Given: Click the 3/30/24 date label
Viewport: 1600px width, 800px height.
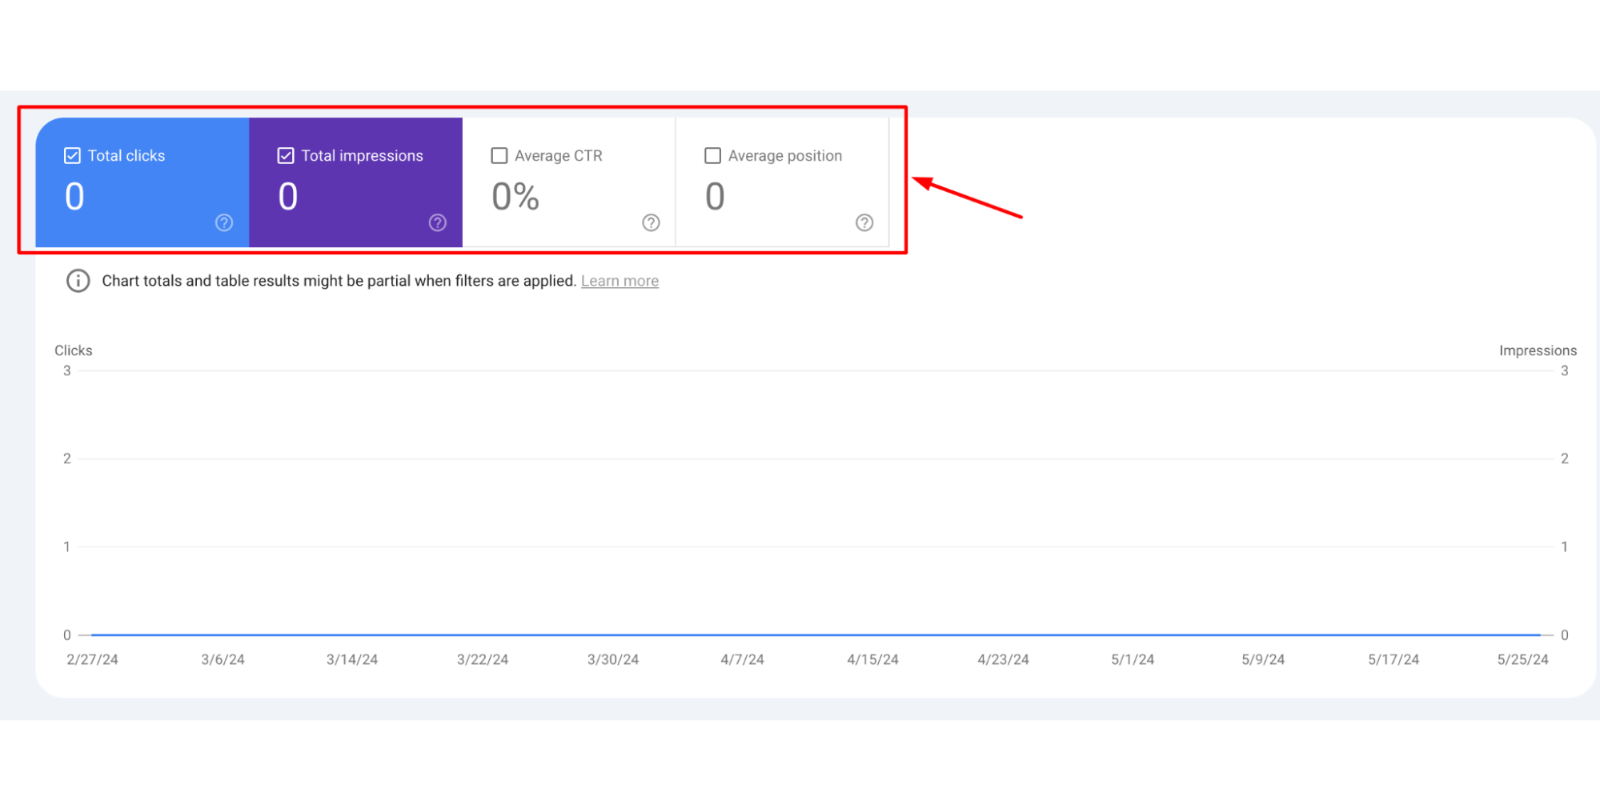Looking at the screenshot, I should 613,660.
